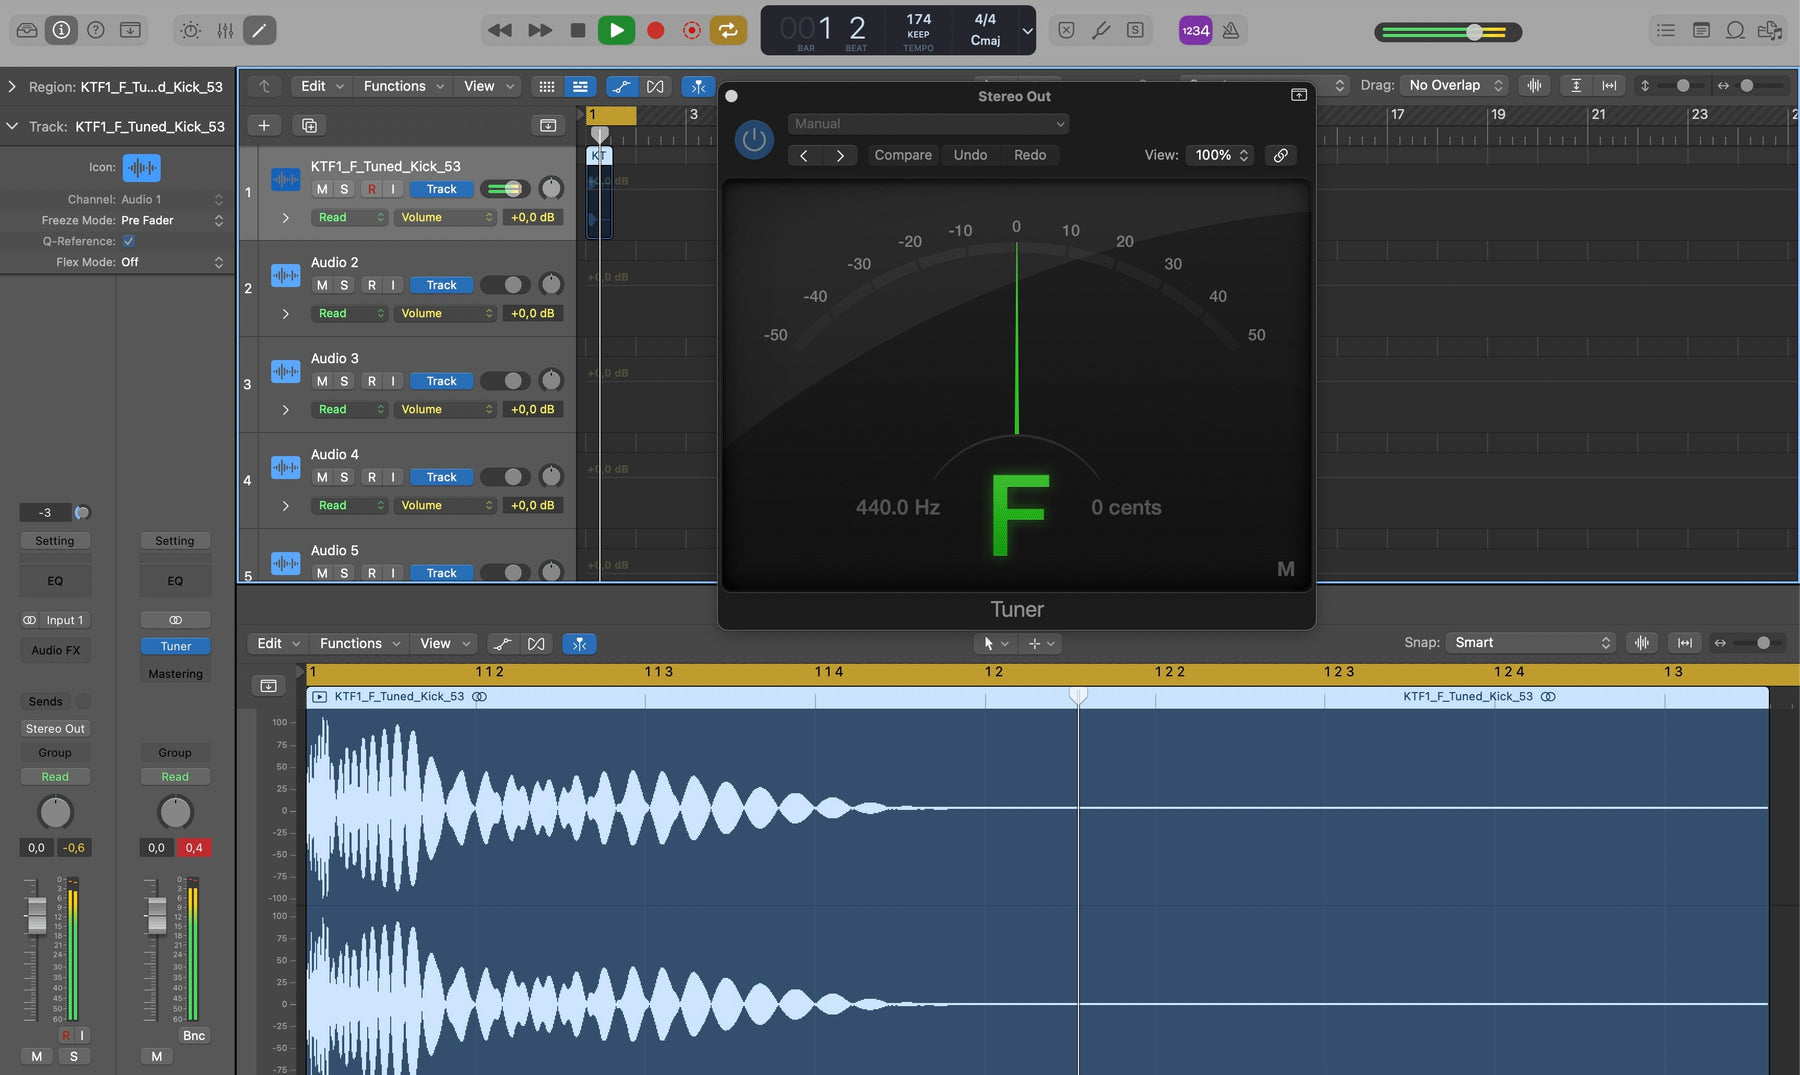Open Quick Help question mark icon
This screenshot has height=1075, width=1800.
[96, 30]
